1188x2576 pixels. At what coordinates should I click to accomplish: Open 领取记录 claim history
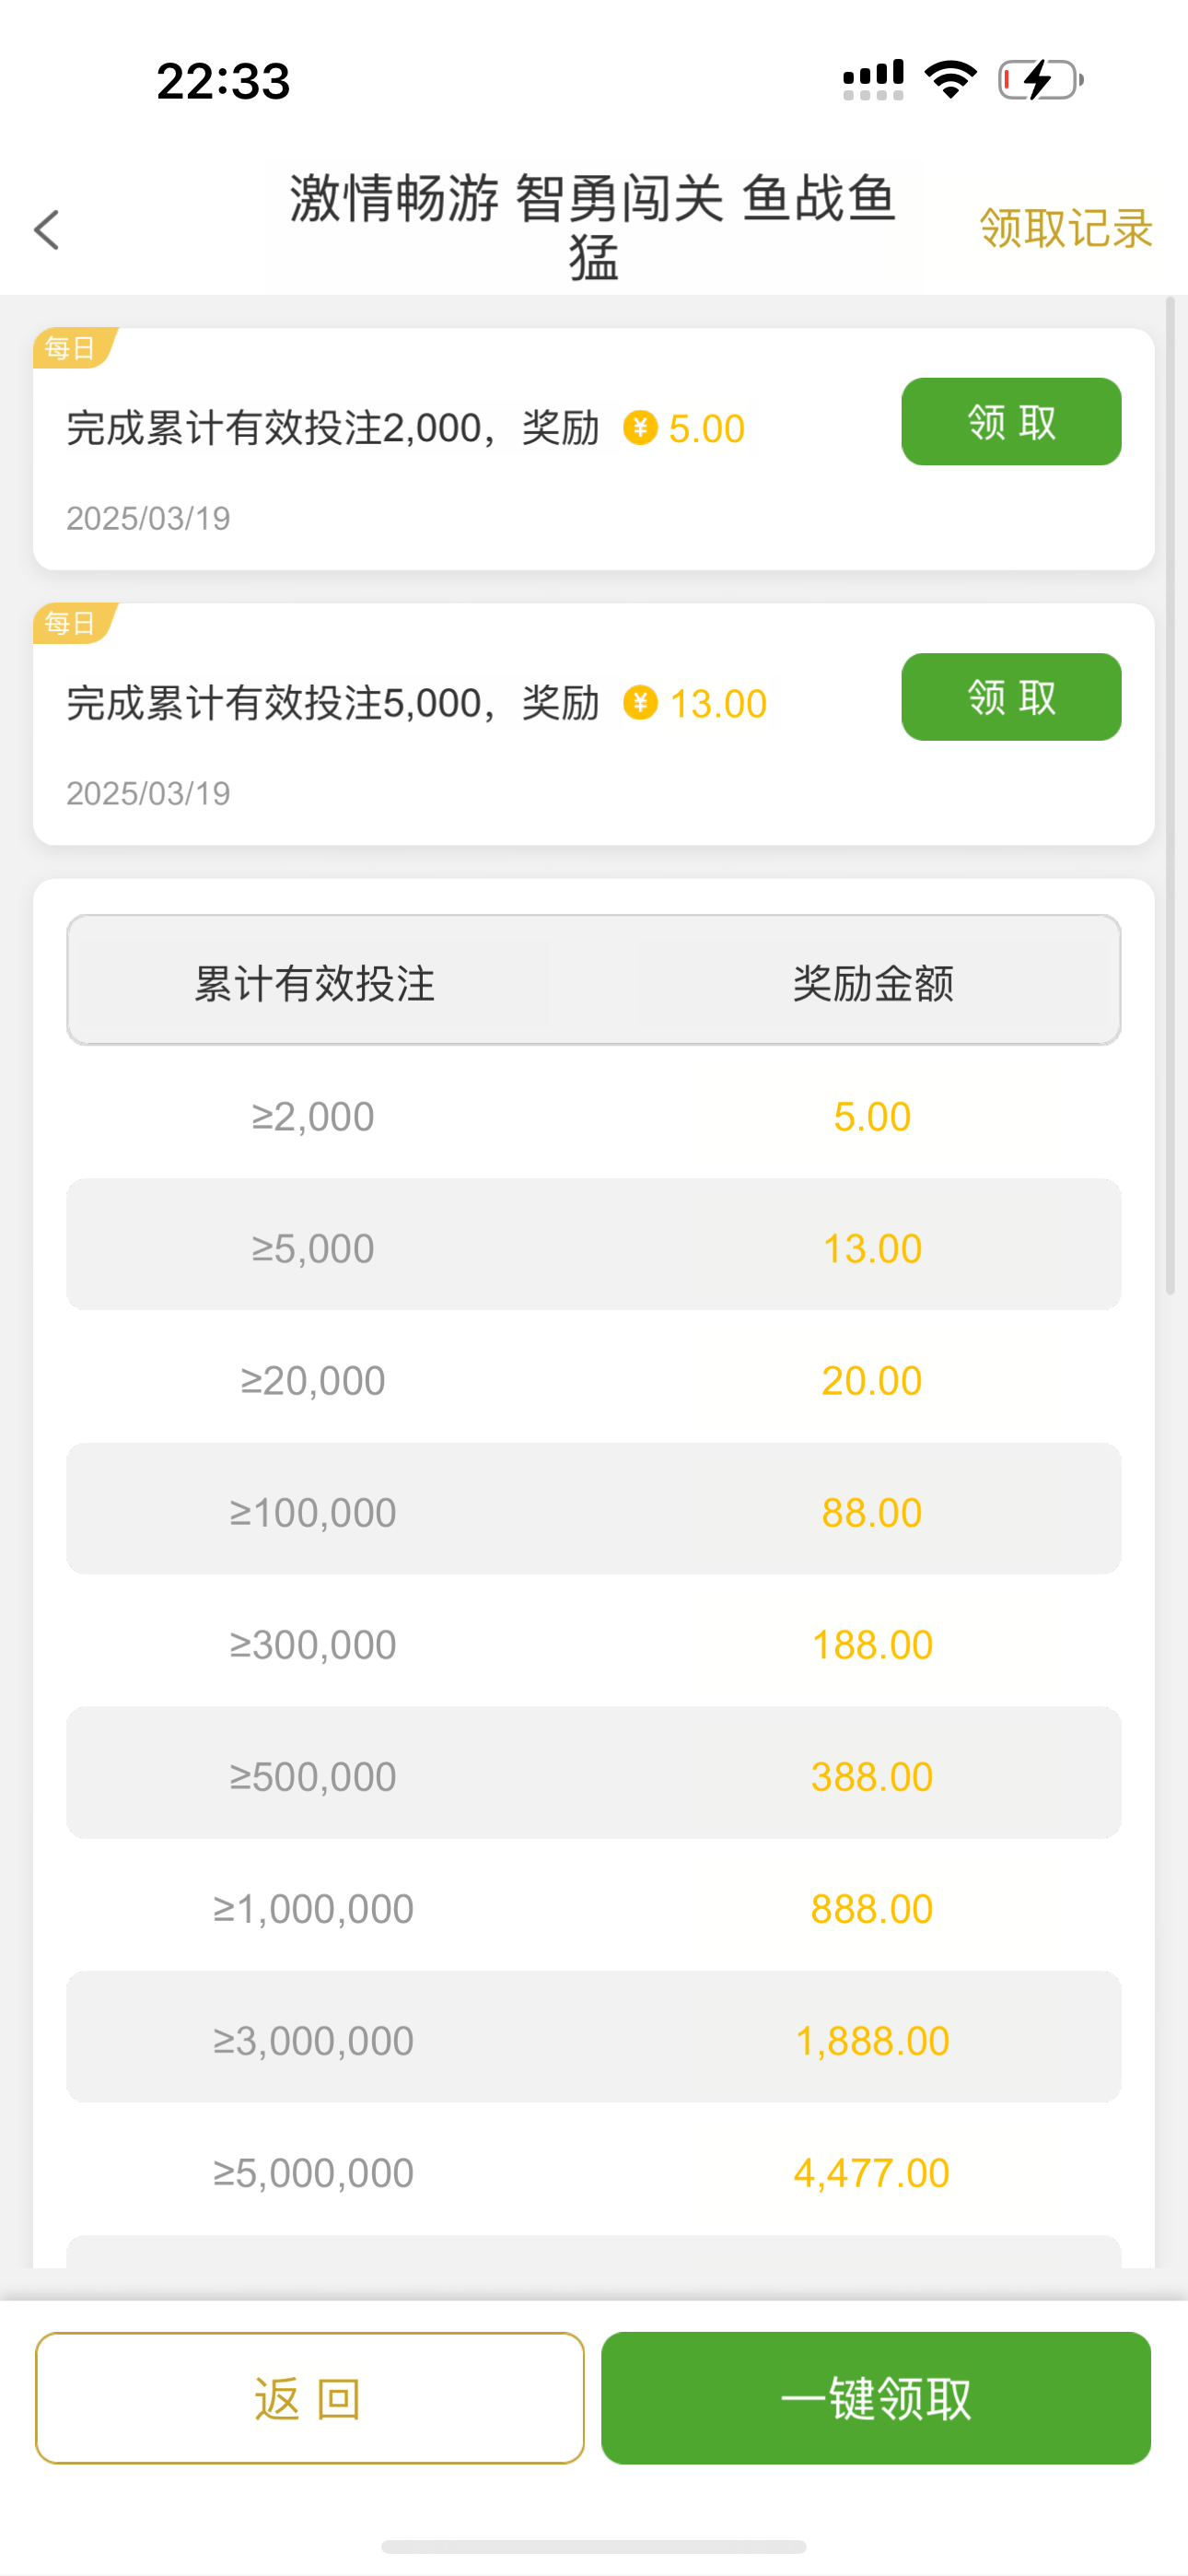[1065, 229]
